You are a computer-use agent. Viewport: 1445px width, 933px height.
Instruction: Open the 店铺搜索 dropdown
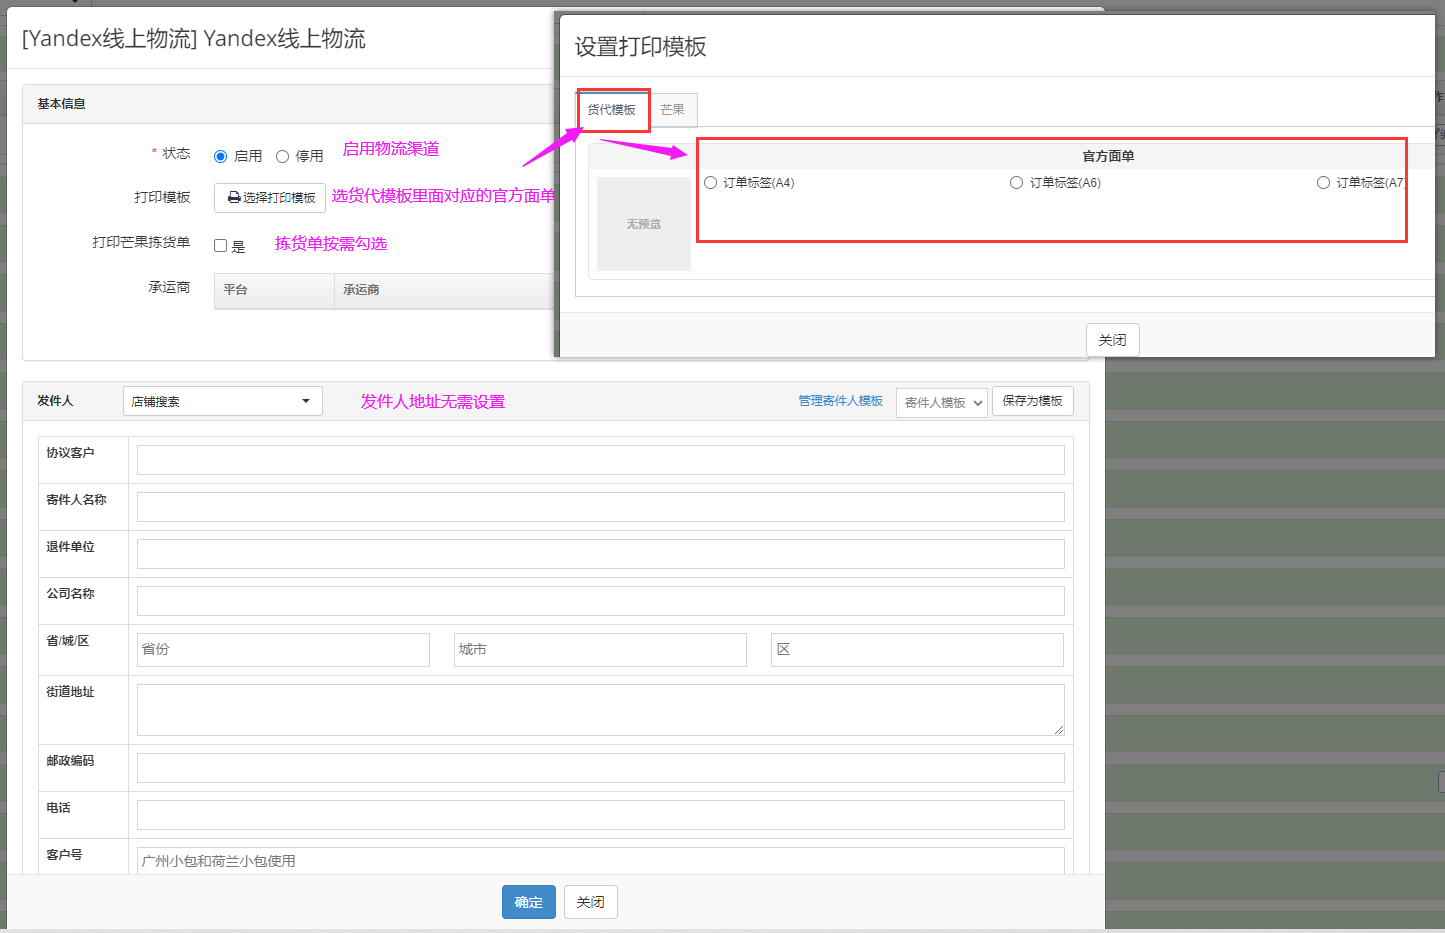(x=223, y=401)
